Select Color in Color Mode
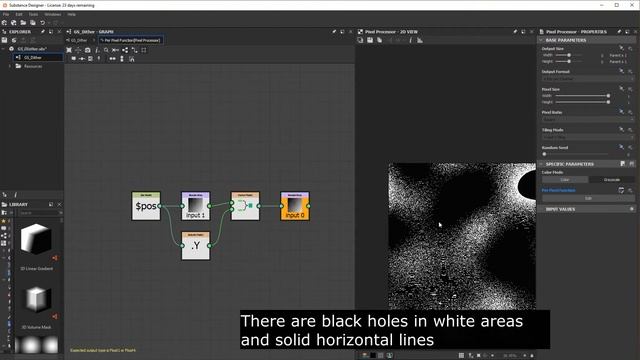Screen dimensions: 640x360 point(565,180)
